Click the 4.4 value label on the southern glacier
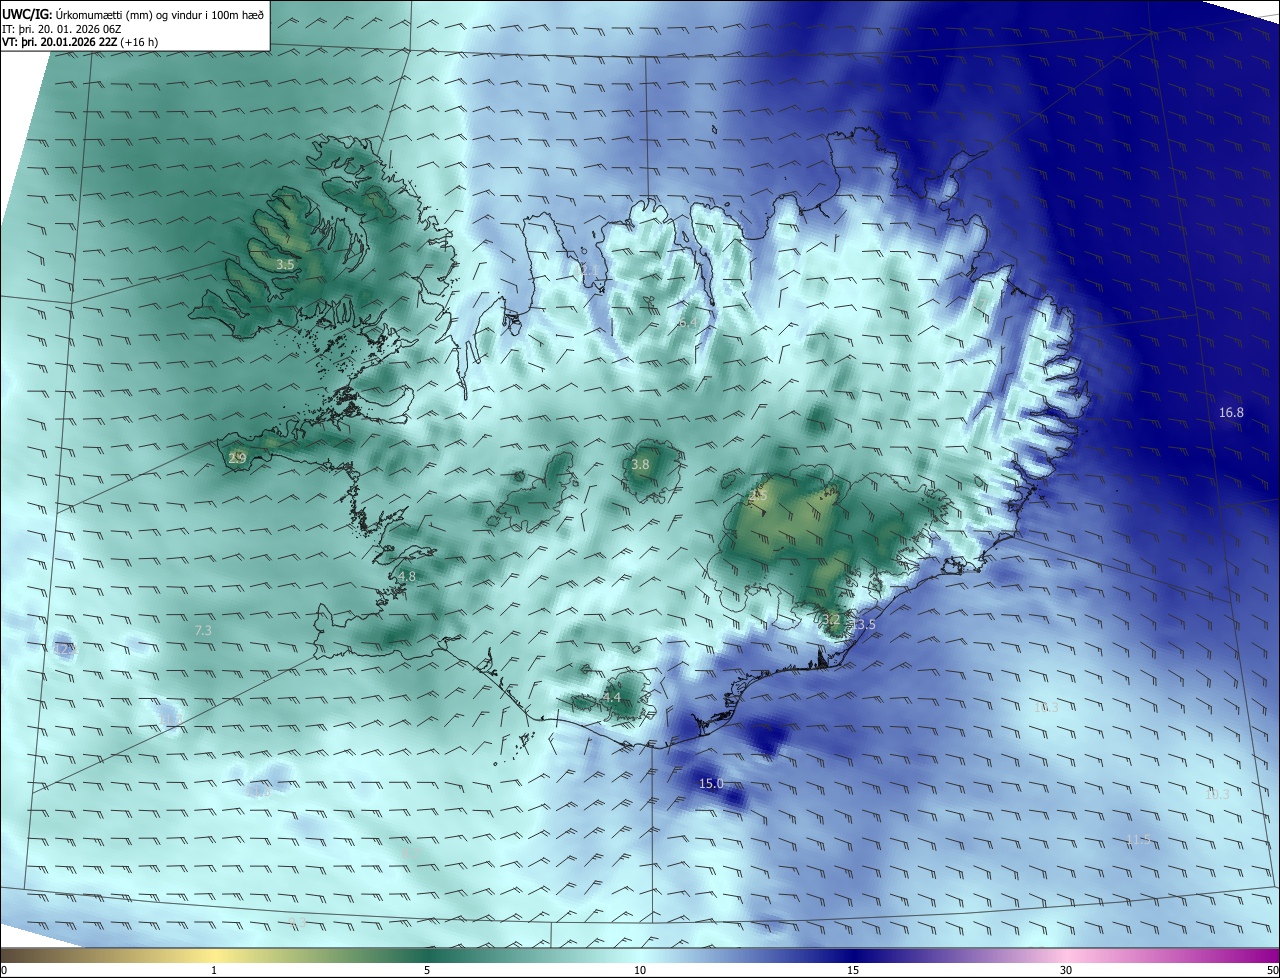This screenshot has height=978, width=1280. point(611,698)
